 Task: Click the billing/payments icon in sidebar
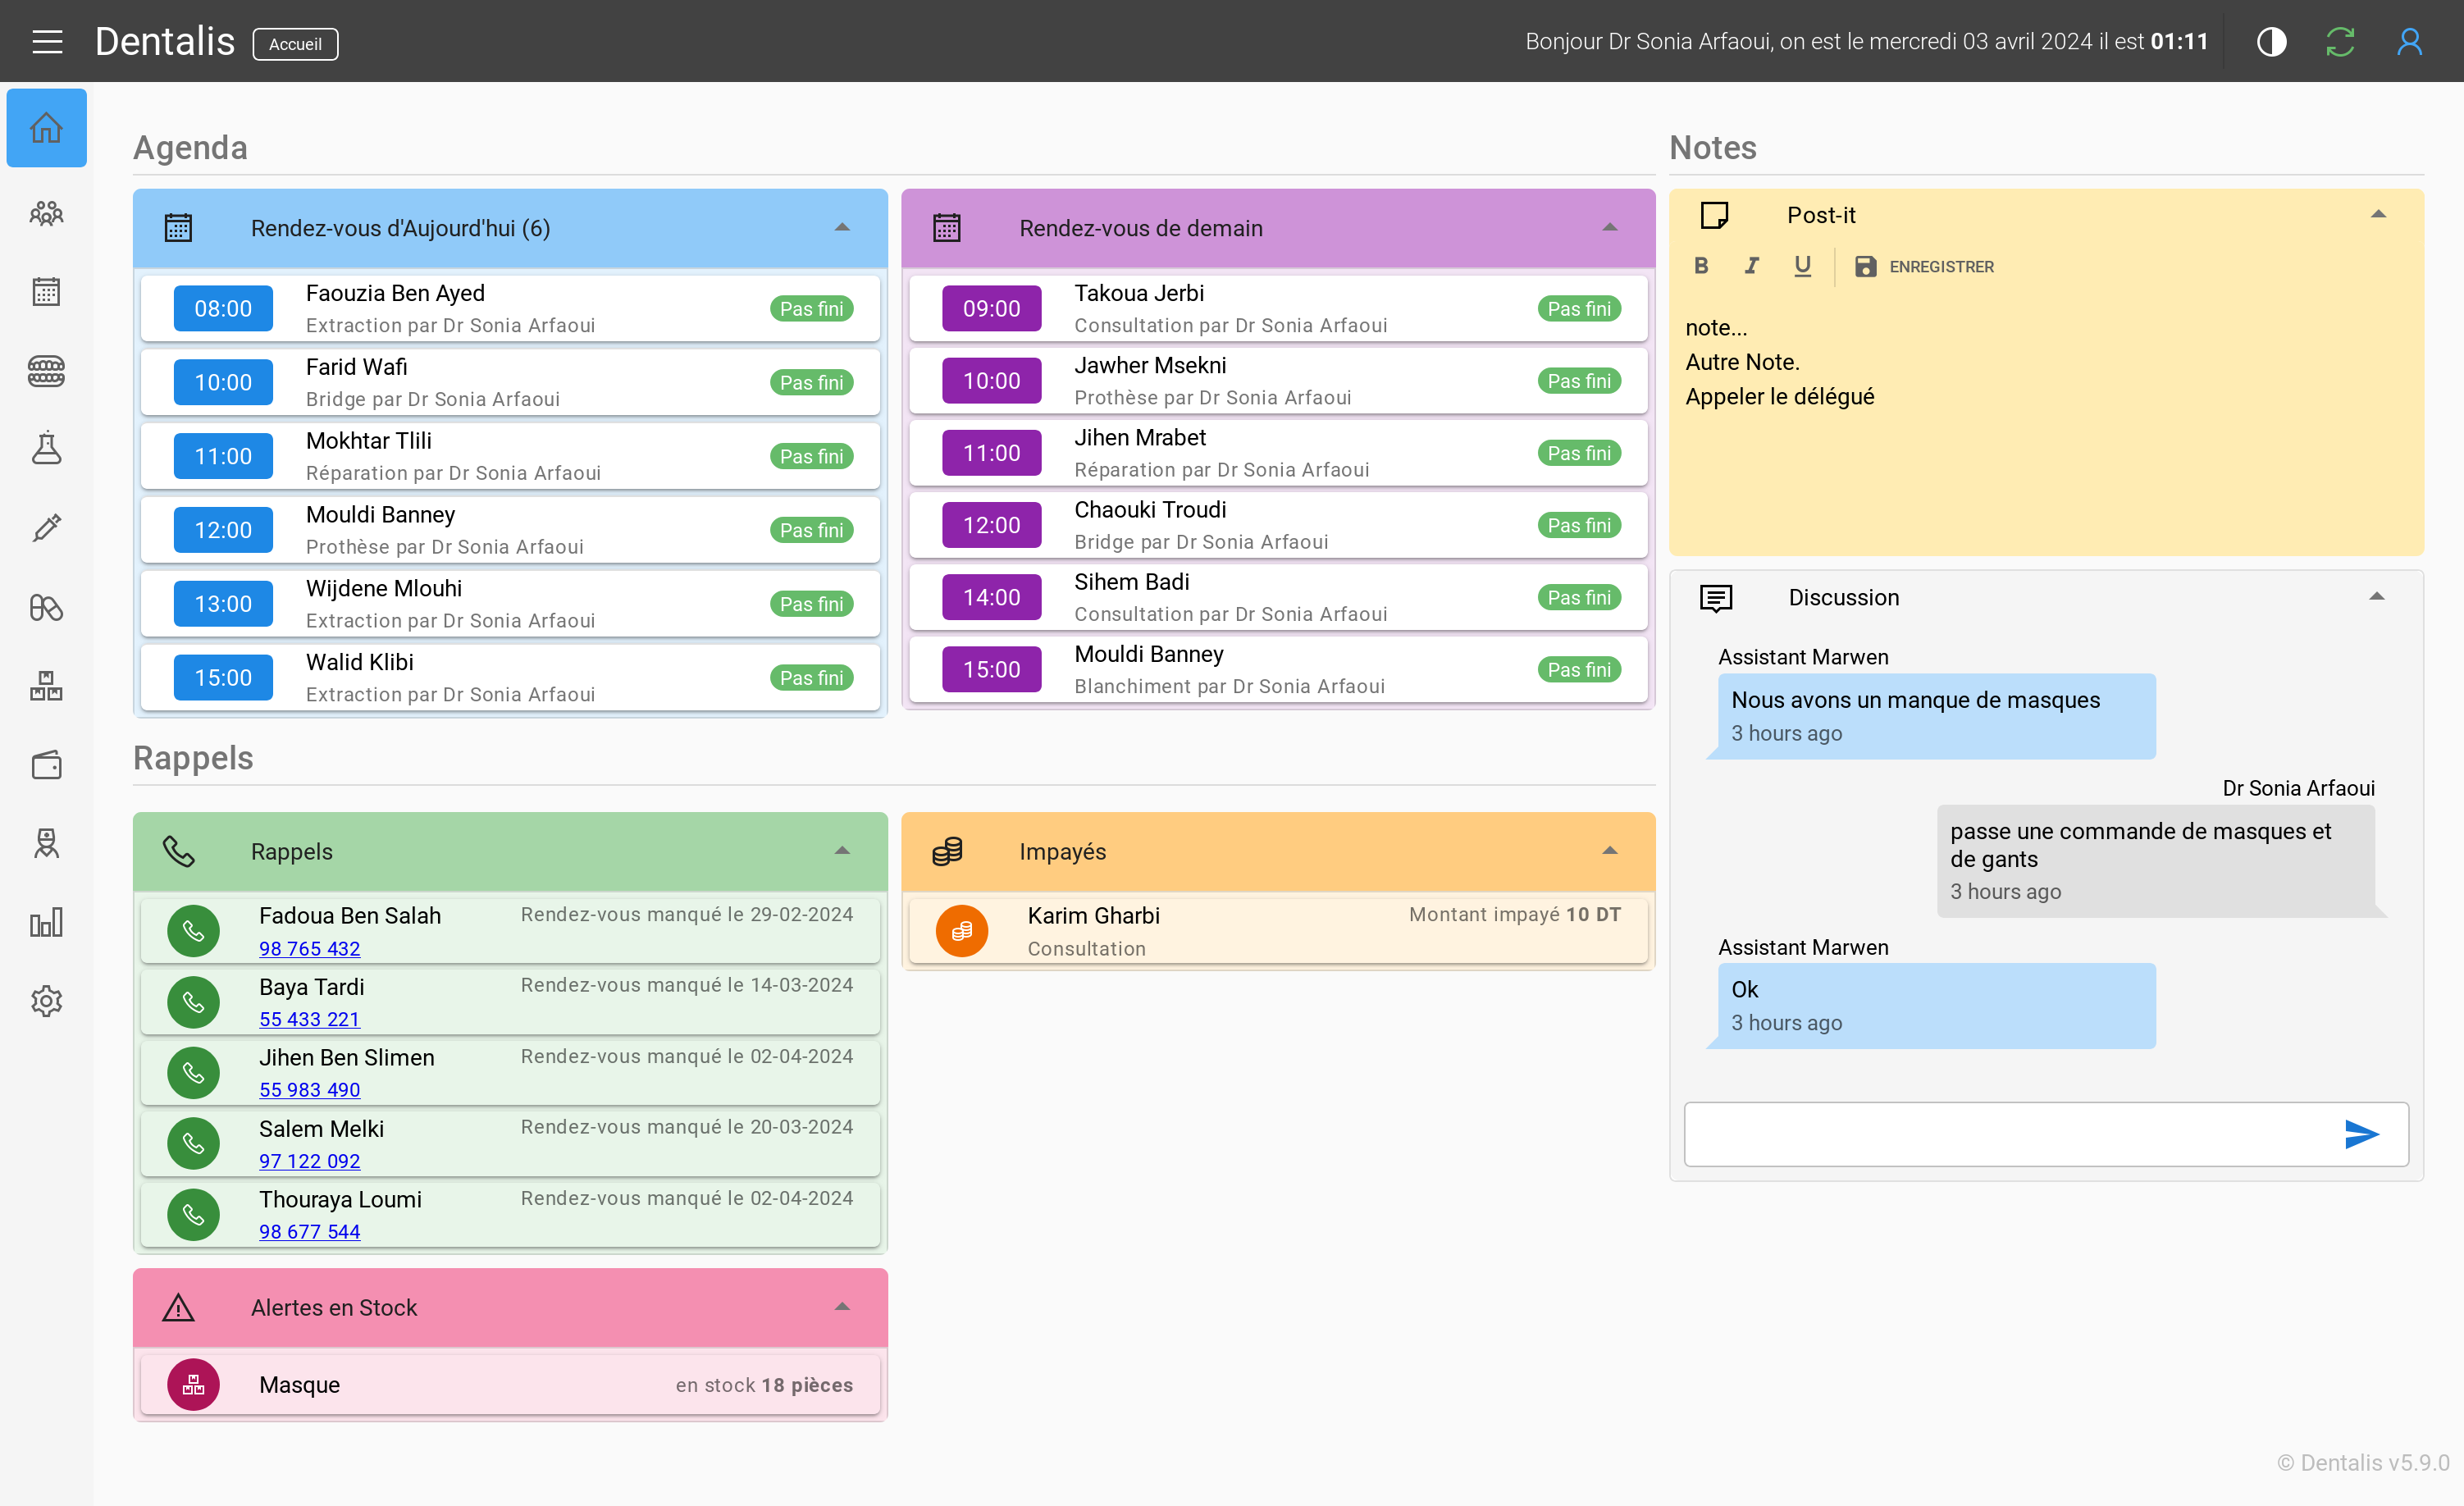[x=48, y=764]
